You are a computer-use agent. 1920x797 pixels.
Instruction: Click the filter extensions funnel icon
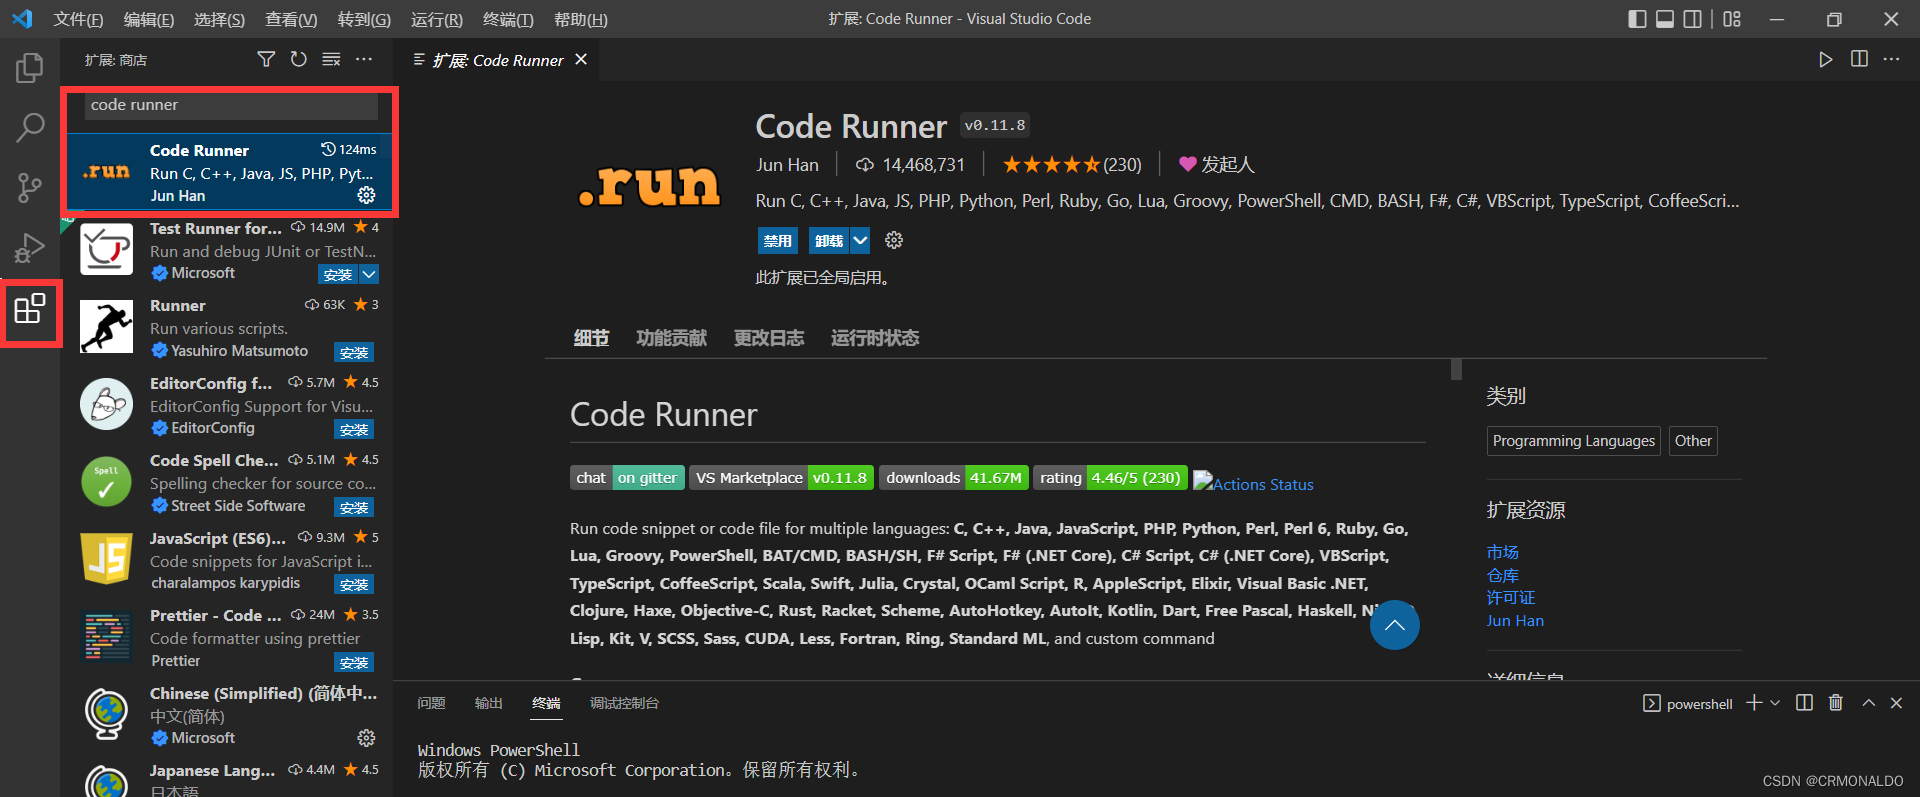click(266, 60)
